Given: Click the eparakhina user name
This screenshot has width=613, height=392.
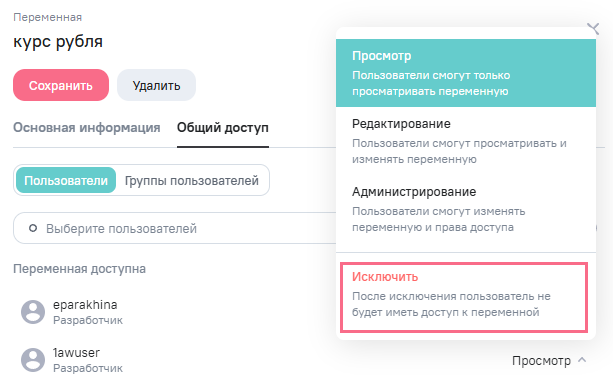Looking at the screenshot, I should [x=85, y=305].
